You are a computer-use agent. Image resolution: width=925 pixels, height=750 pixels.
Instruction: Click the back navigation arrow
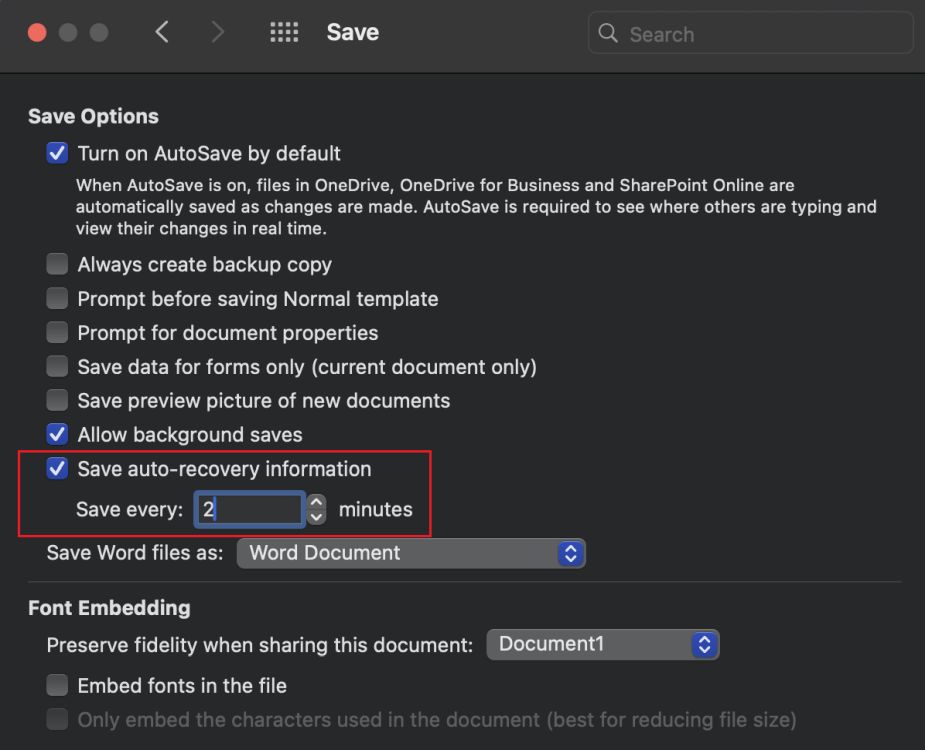pos(163,32)
